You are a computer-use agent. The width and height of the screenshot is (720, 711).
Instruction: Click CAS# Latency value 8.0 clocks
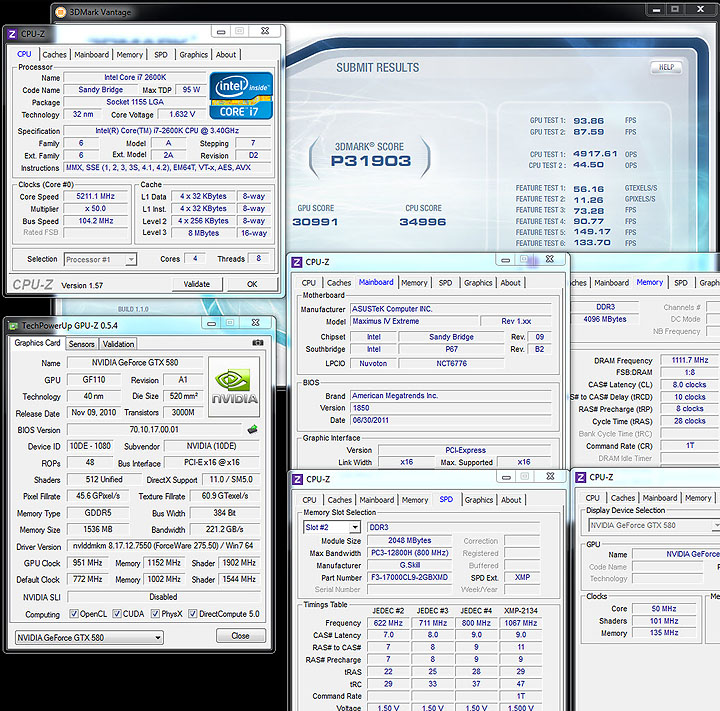click(x=690, y=384)
